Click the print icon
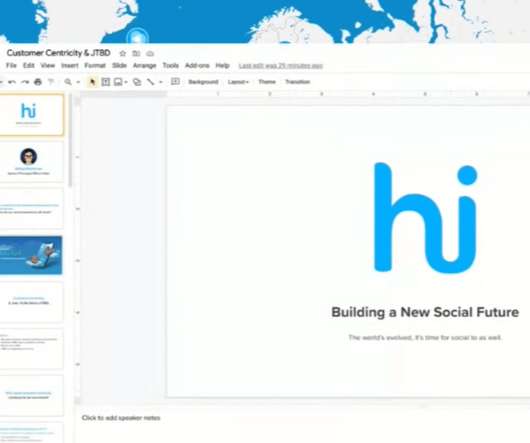This screenshot has width=530, height=443. [x=38, y=82]
